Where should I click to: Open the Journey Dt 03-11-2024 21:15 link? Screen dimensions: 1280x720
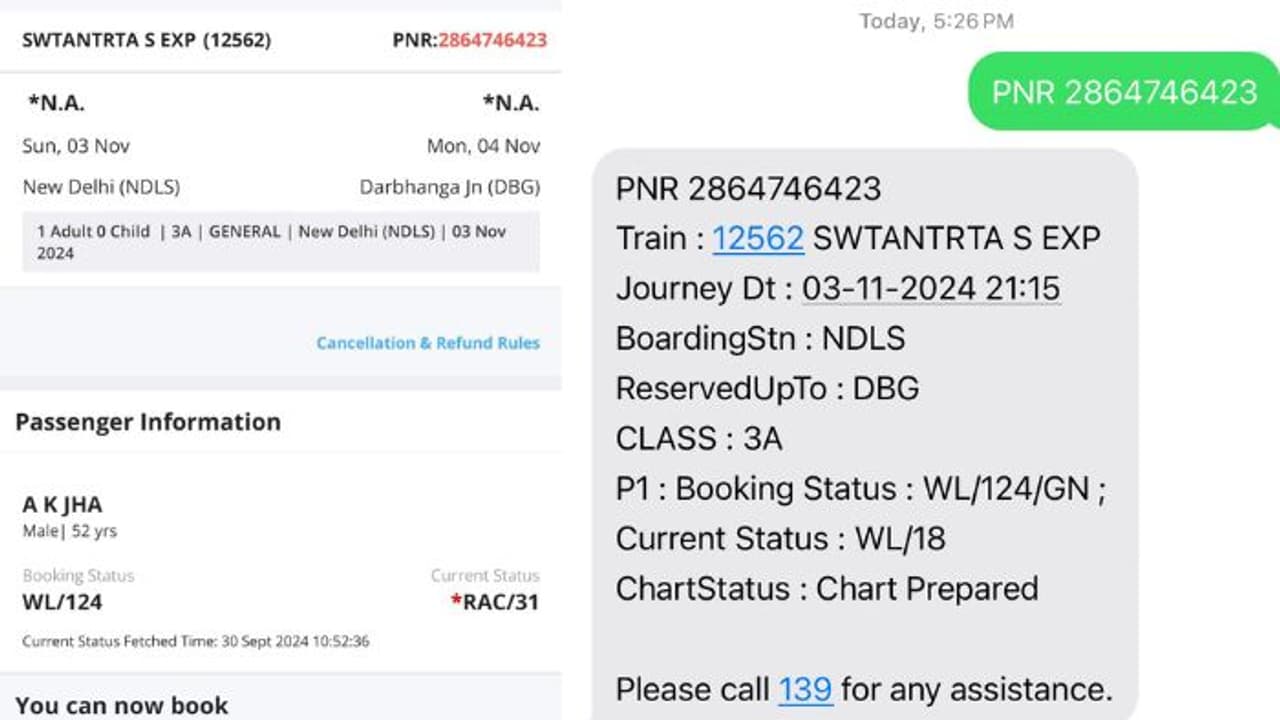[930, 288]
